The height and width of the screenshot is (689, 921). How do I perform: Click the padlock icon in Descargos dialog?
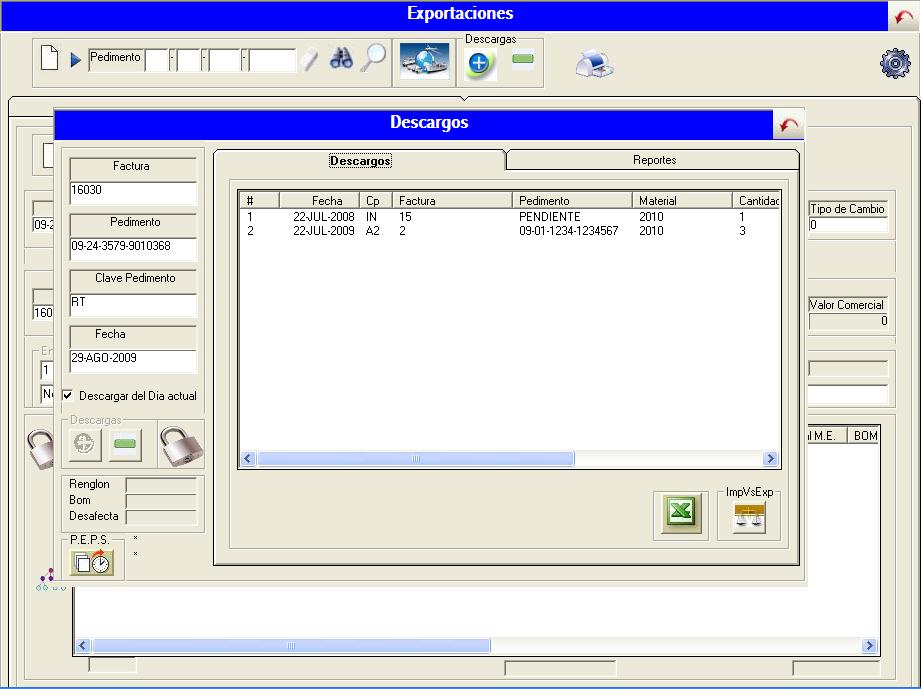pyautogui.click(x=181, y=446)
